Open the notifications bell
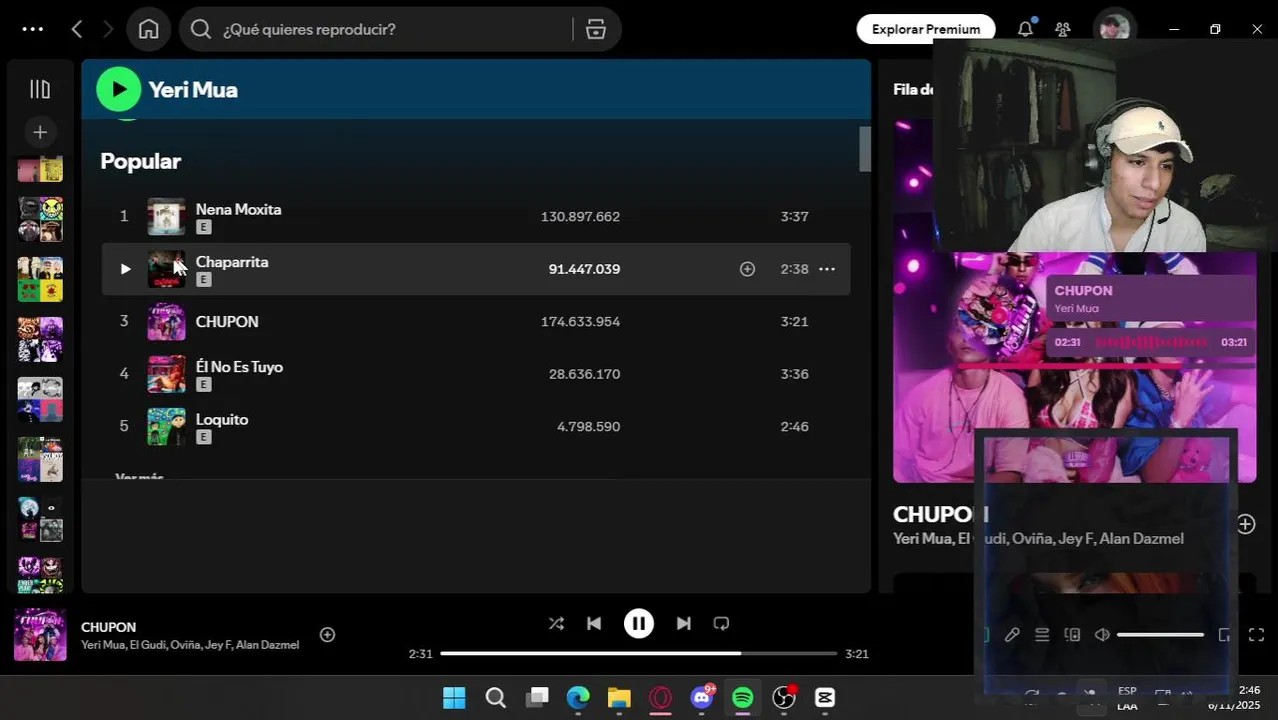 1025,29
